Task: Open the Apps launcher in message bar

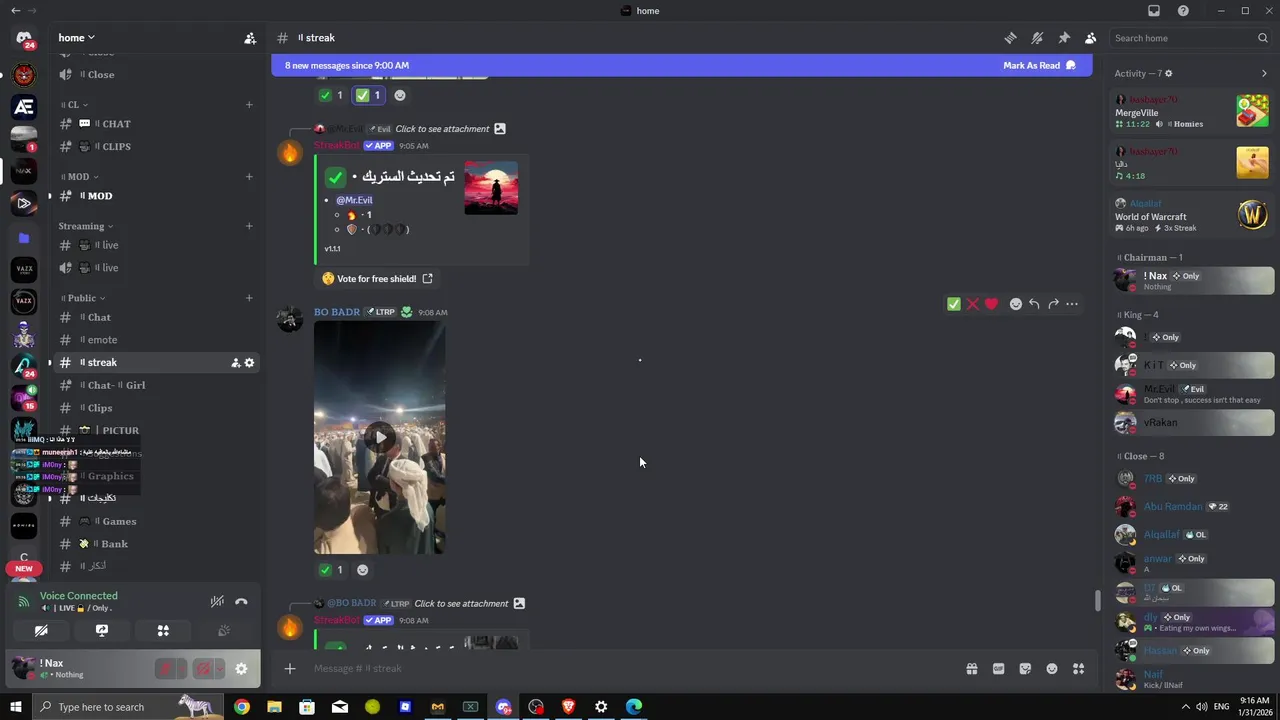Action: tap(1078, 669)
